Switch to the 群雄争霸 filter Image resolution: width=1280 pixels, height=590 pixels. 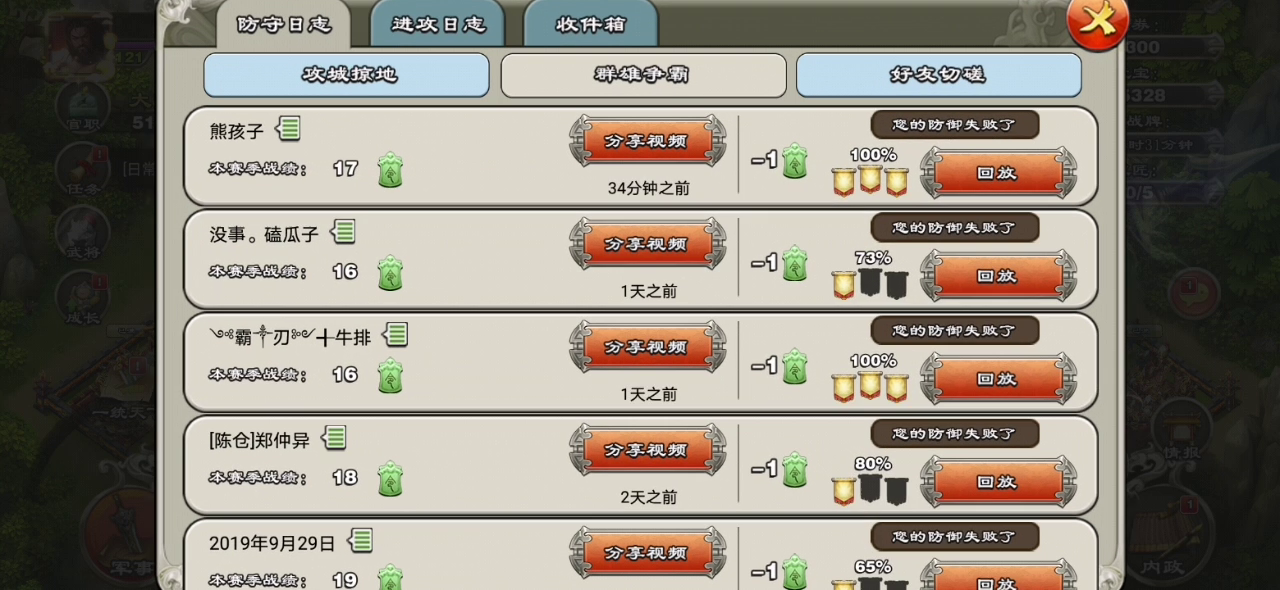(x=643, y=75)
